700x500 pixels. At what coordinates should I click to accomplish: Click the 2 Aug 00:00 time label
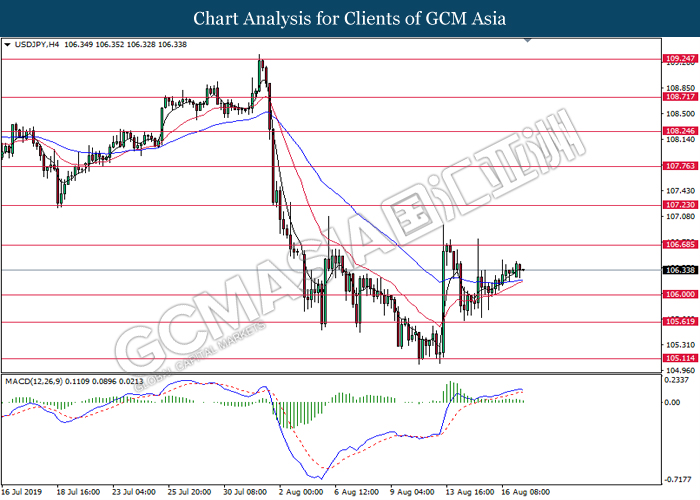[301, 492]
